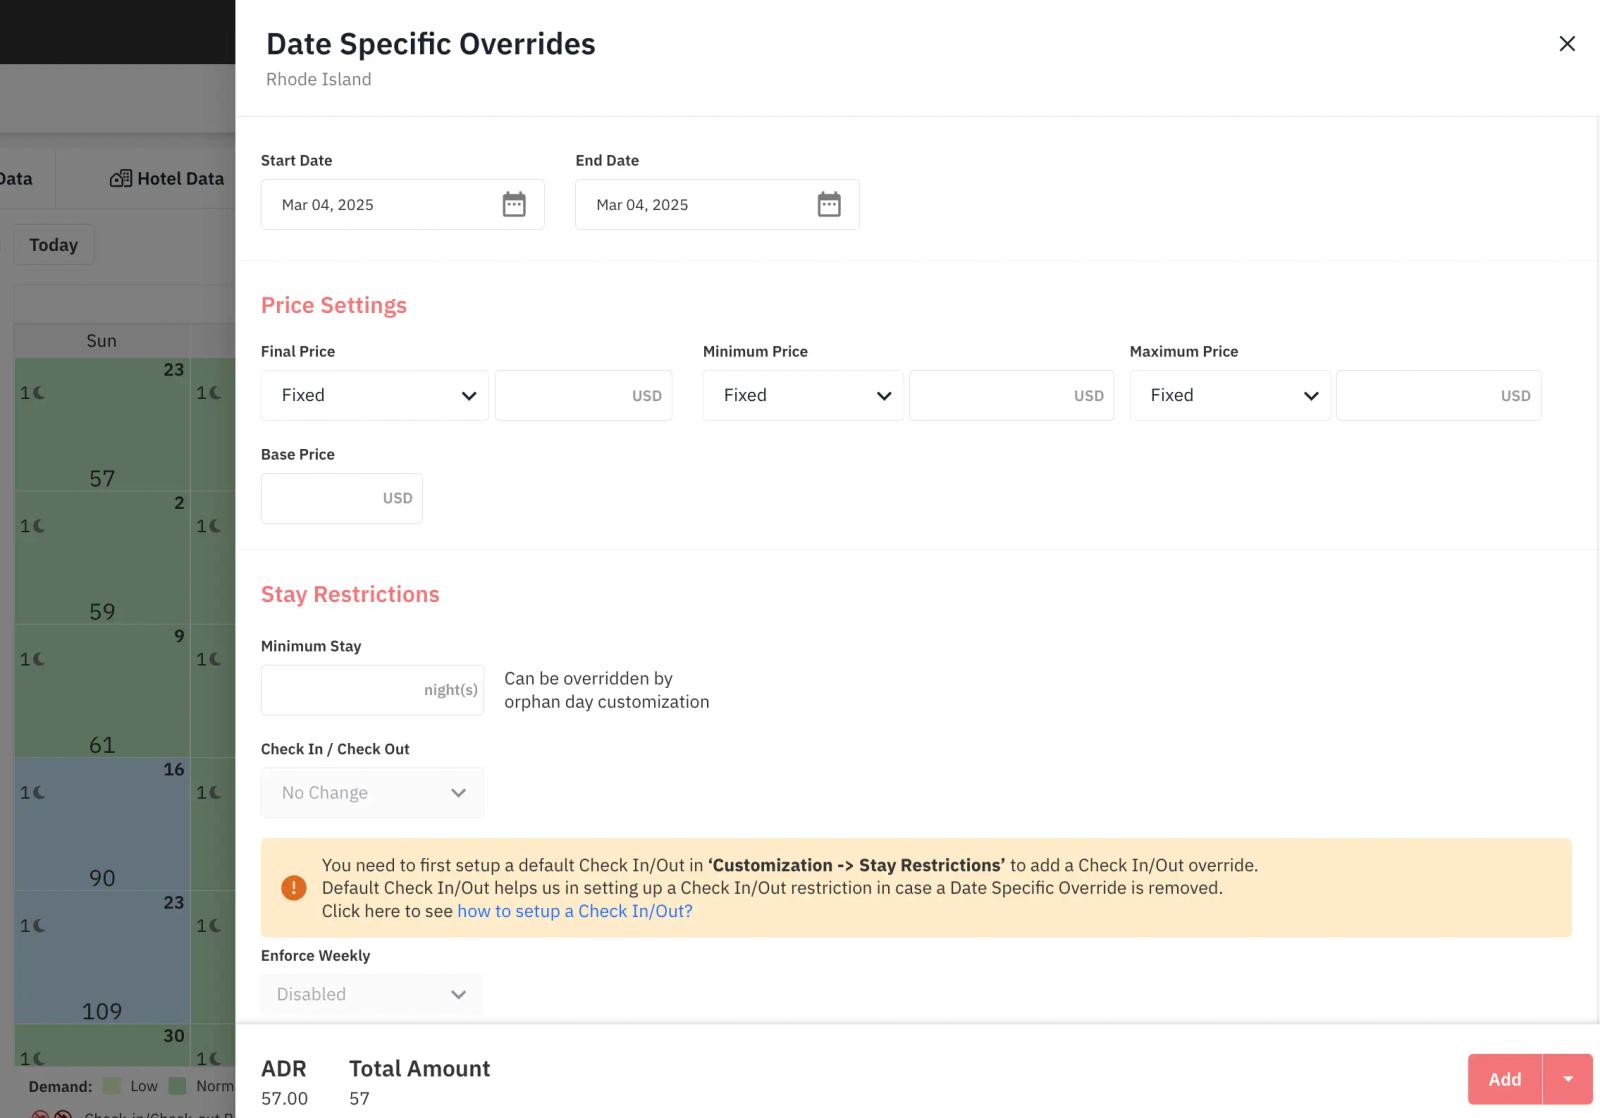
Task: Click the ADR value 57.00
Action: click(x=284, y=1098)
